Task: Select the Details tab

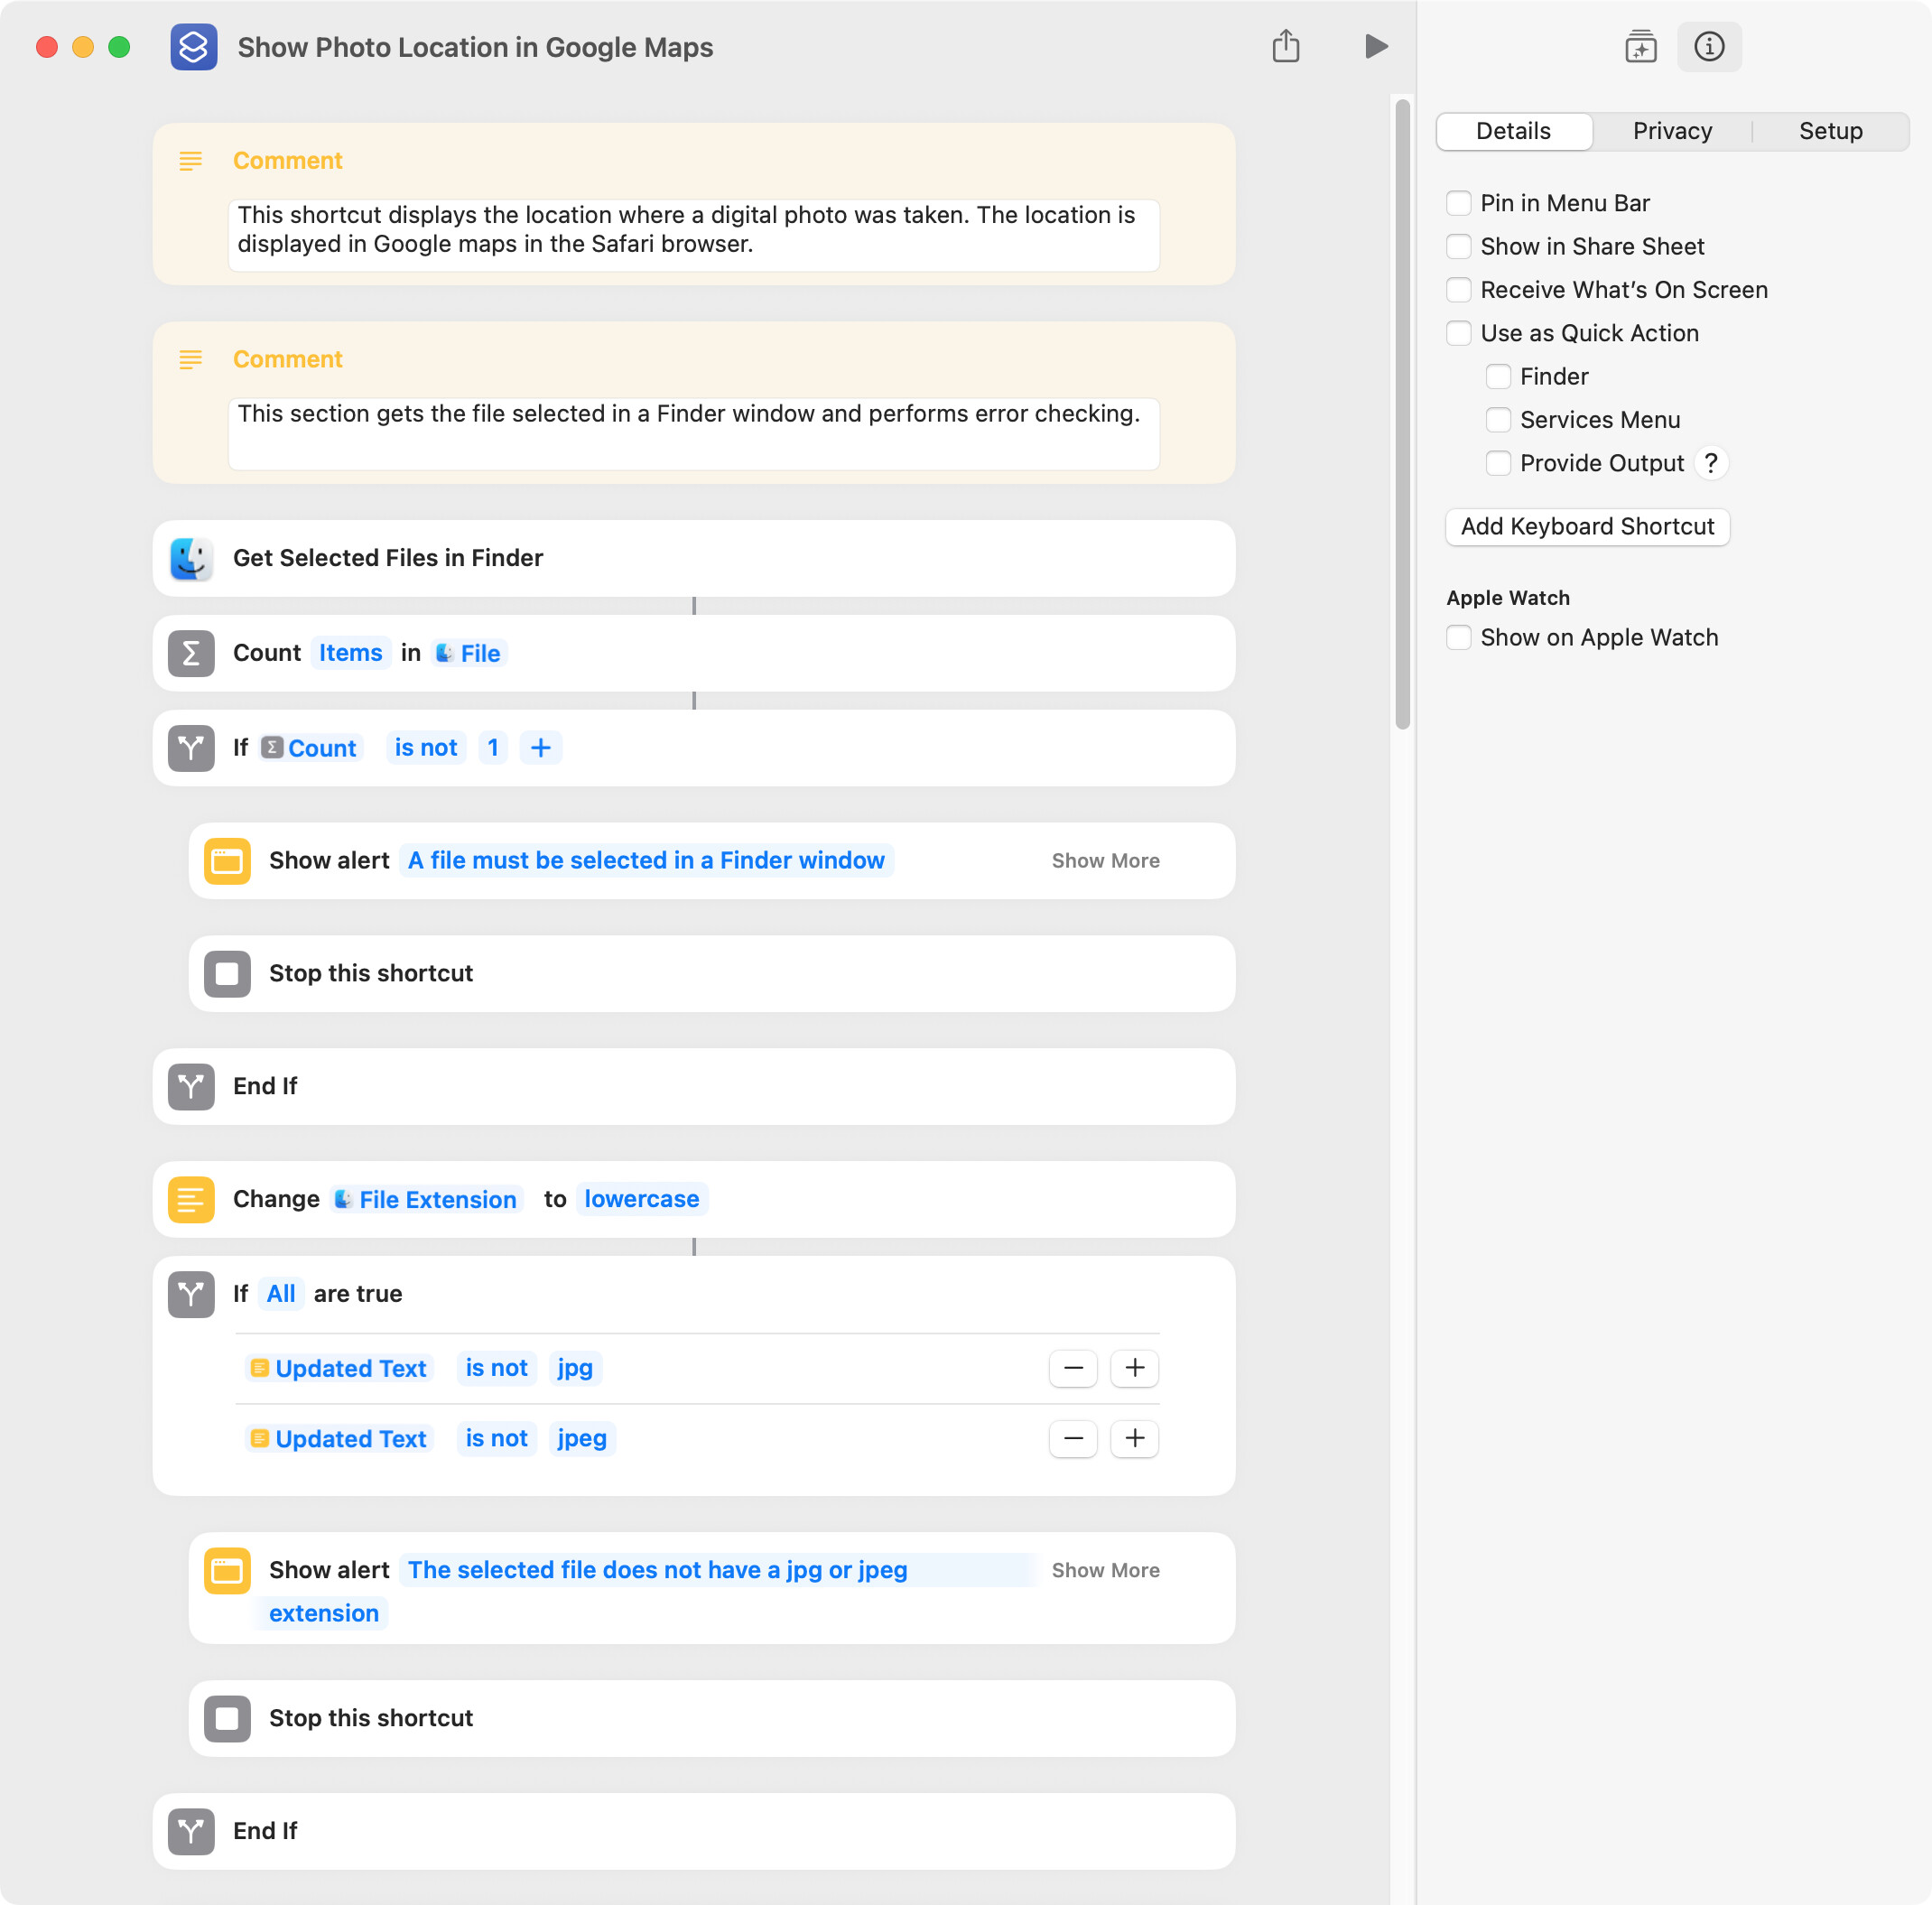Action: (1513, 131)
